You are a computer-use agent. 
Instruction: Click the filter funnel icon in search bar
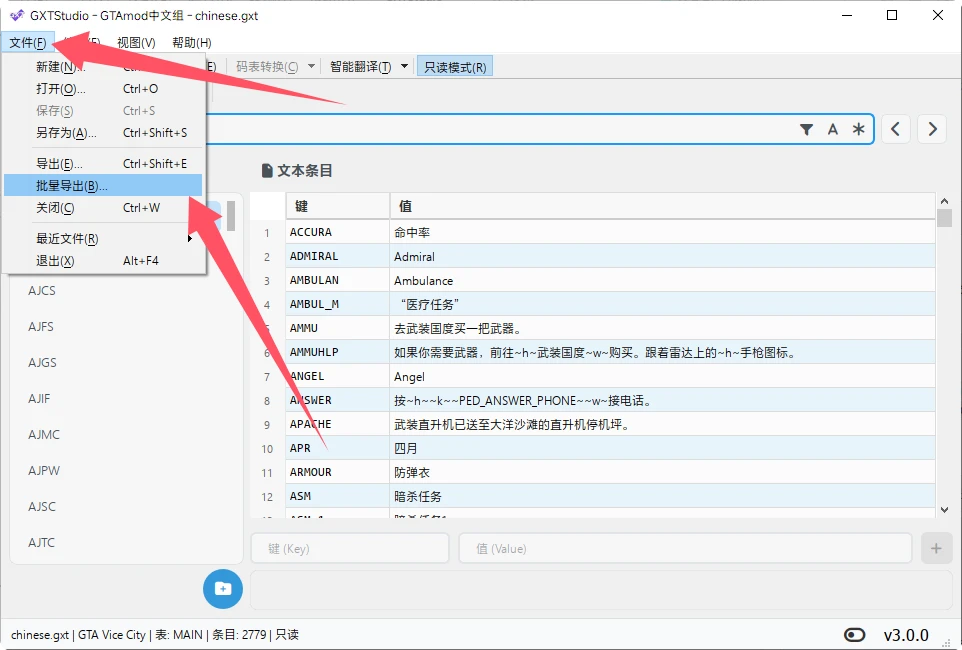coord(806,130)
